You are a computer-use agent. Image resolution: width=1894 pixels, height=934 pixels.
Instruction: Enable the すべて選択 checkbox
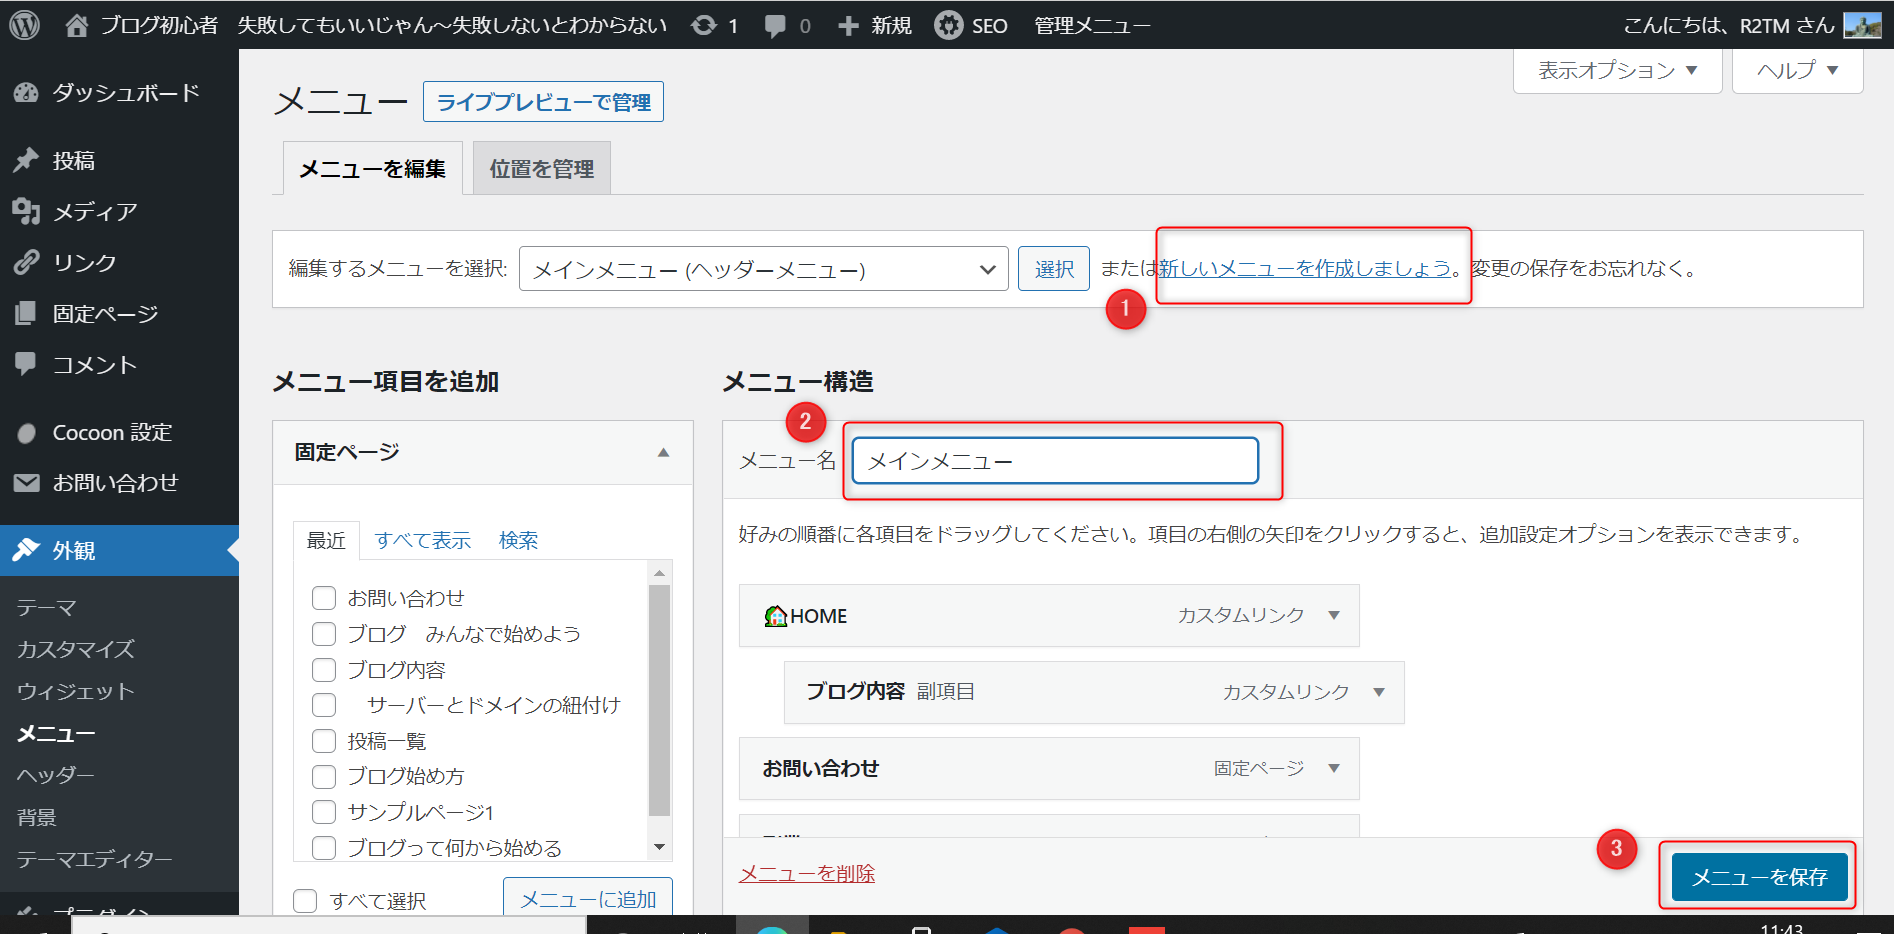[x=305, y=901]
